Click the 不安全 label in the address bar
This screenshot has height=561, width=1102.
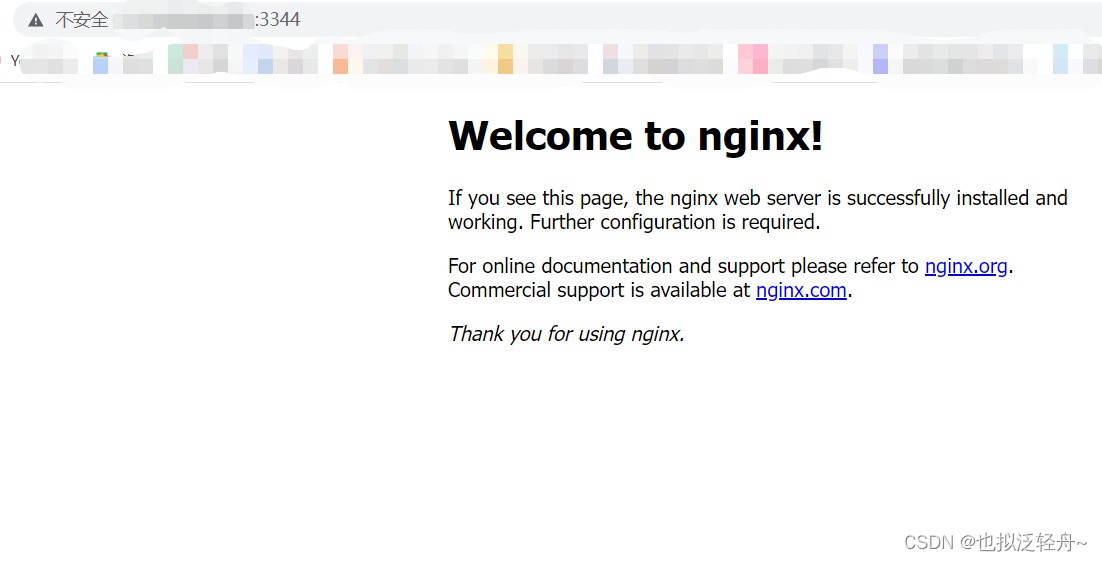[82, 20]
